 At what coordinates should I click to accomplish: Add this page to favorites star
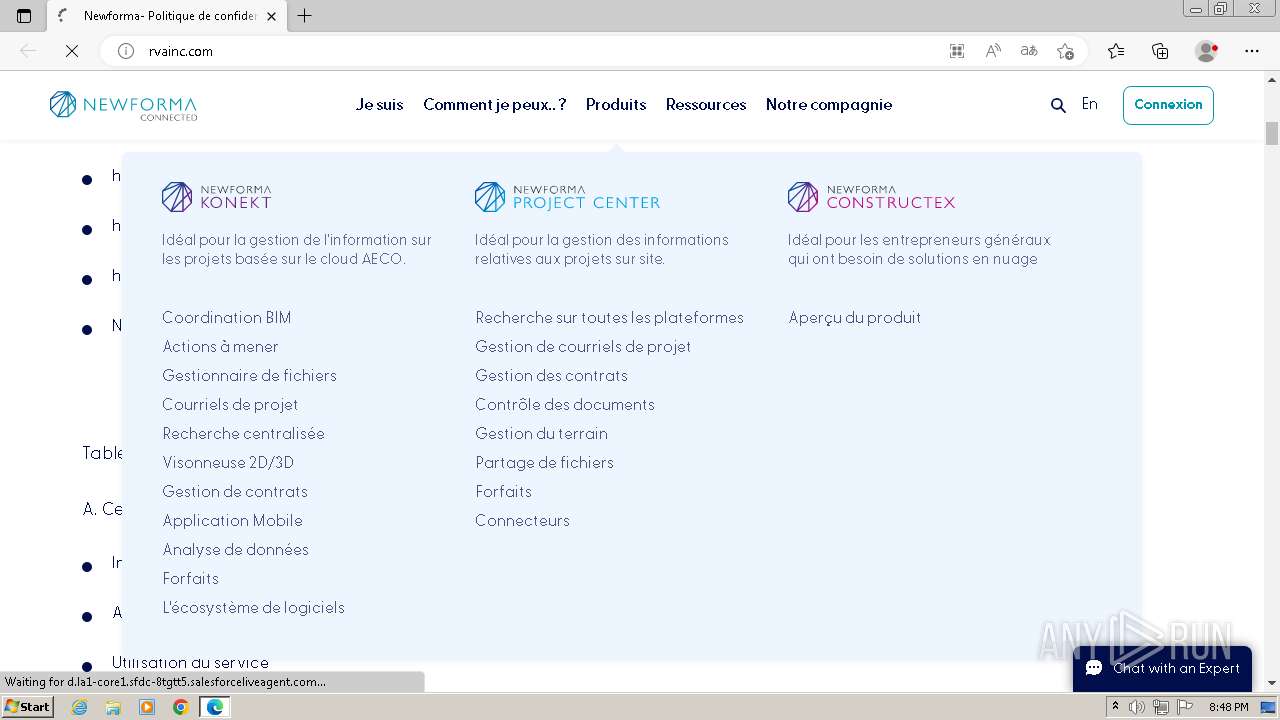pyautogui.click(x=1066, y=51)
